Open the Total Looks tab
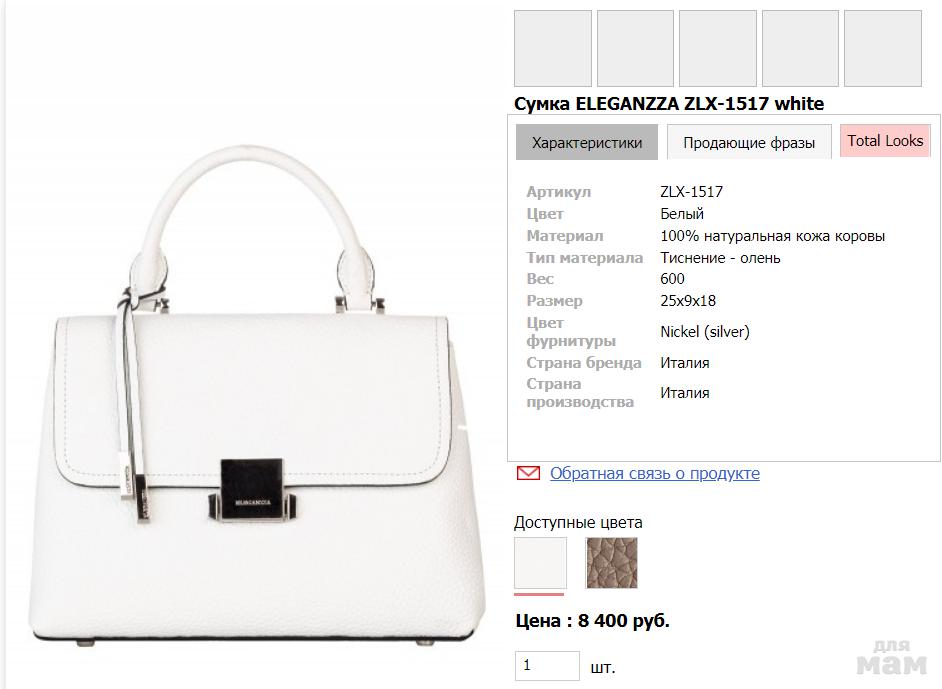The width and height of the screenshot is (942, 689). pos(885,141)
